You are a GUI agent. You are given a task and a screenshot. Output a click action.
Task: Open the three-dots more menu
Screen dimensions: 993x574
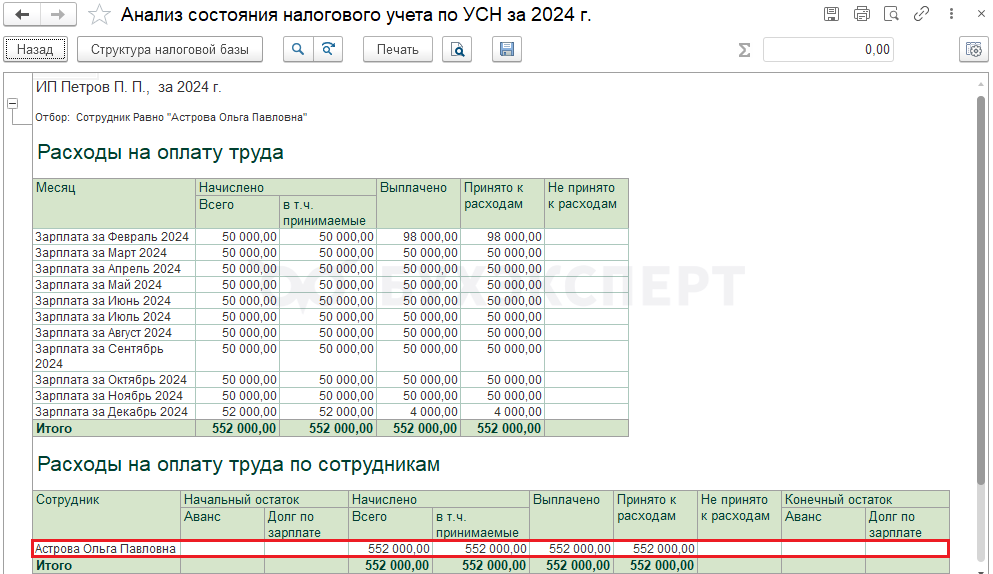(951, 14)
